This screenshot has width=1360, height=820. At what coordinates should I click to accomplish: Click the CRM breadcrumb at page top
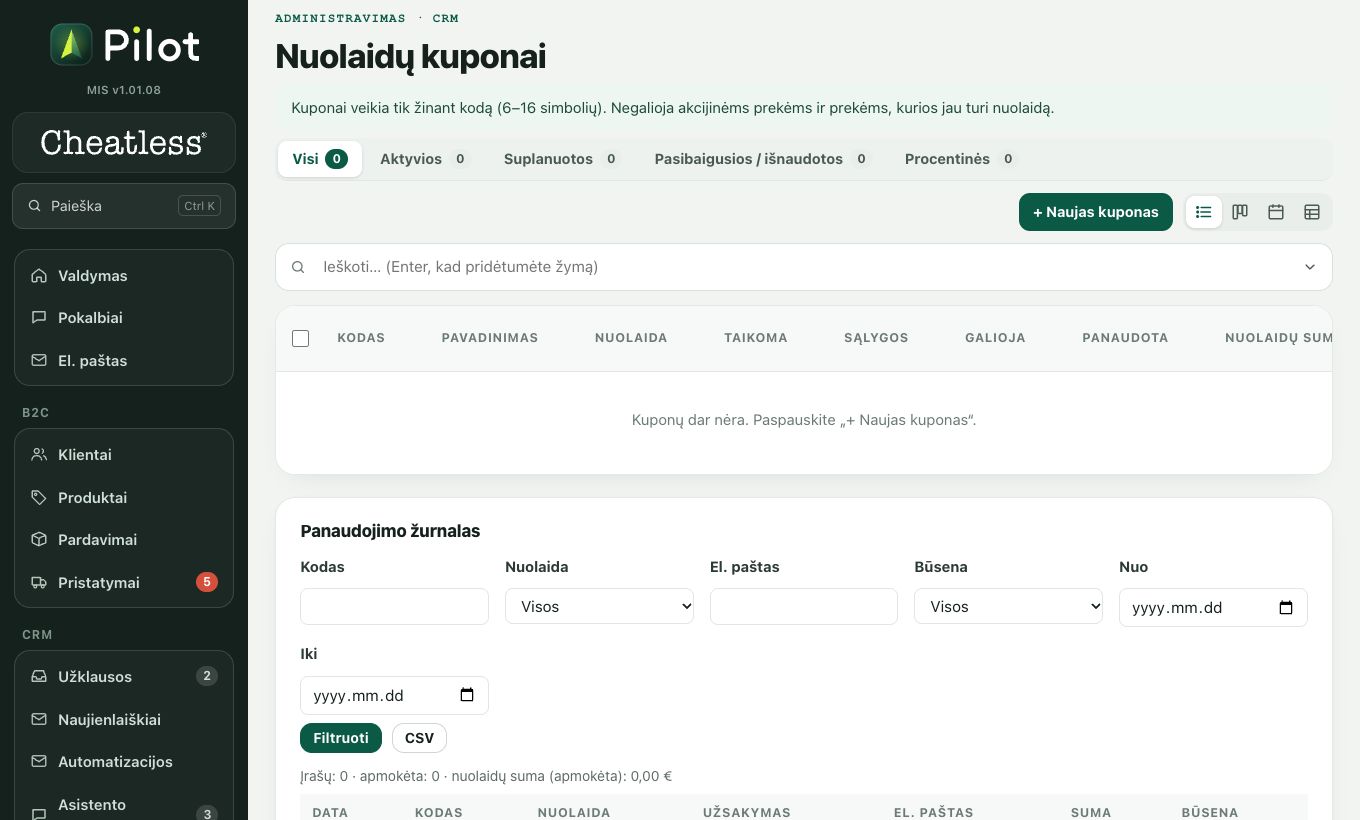pyautogui.click(x=446, y=18)
